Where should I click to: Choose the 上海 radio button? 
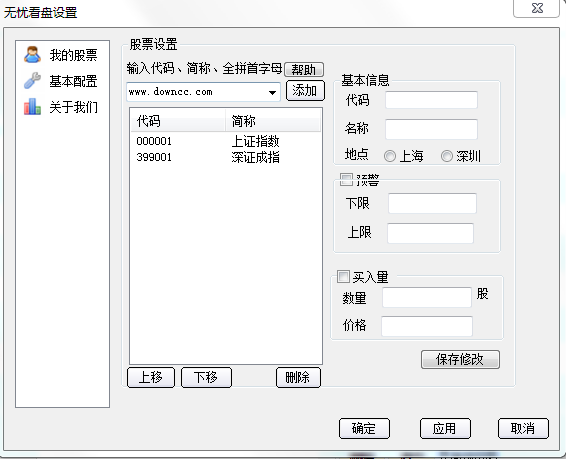click(390, 156)
